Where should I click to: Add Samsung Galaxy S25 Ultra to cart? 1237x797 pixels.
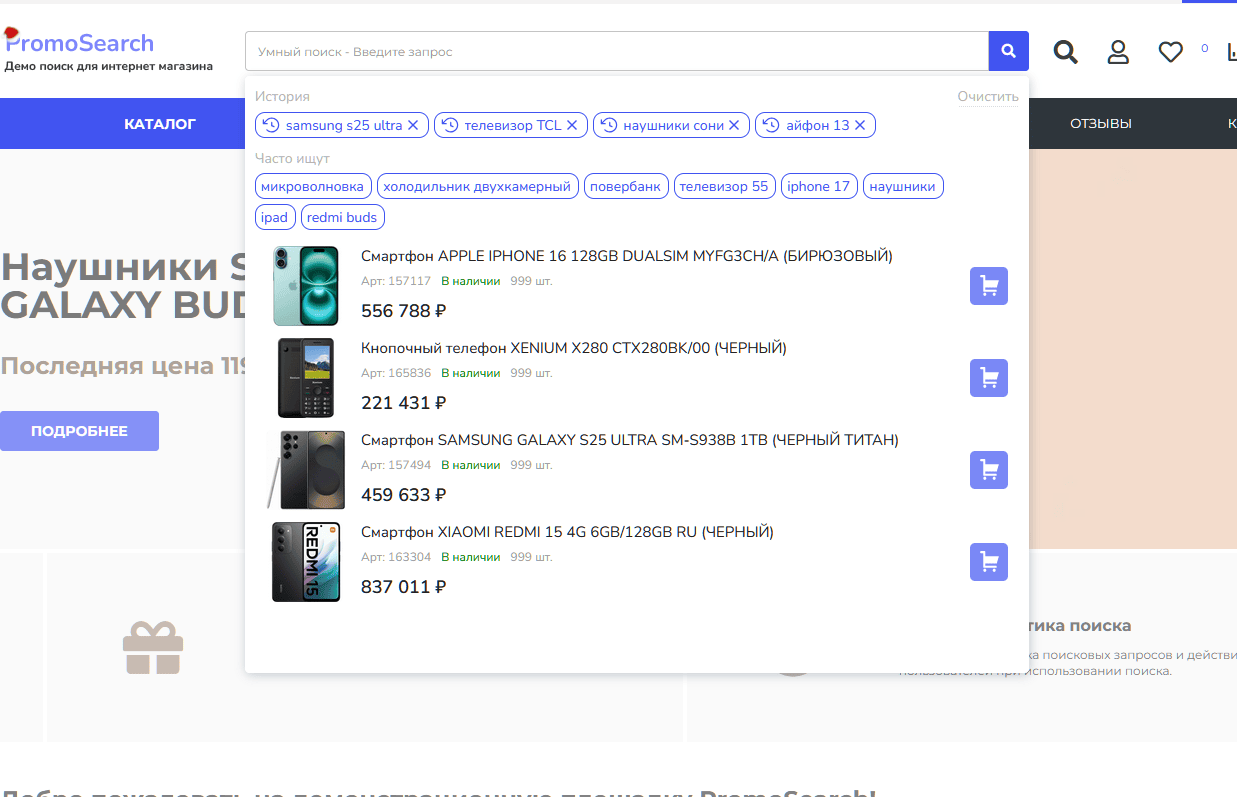[x=988, y=470]
